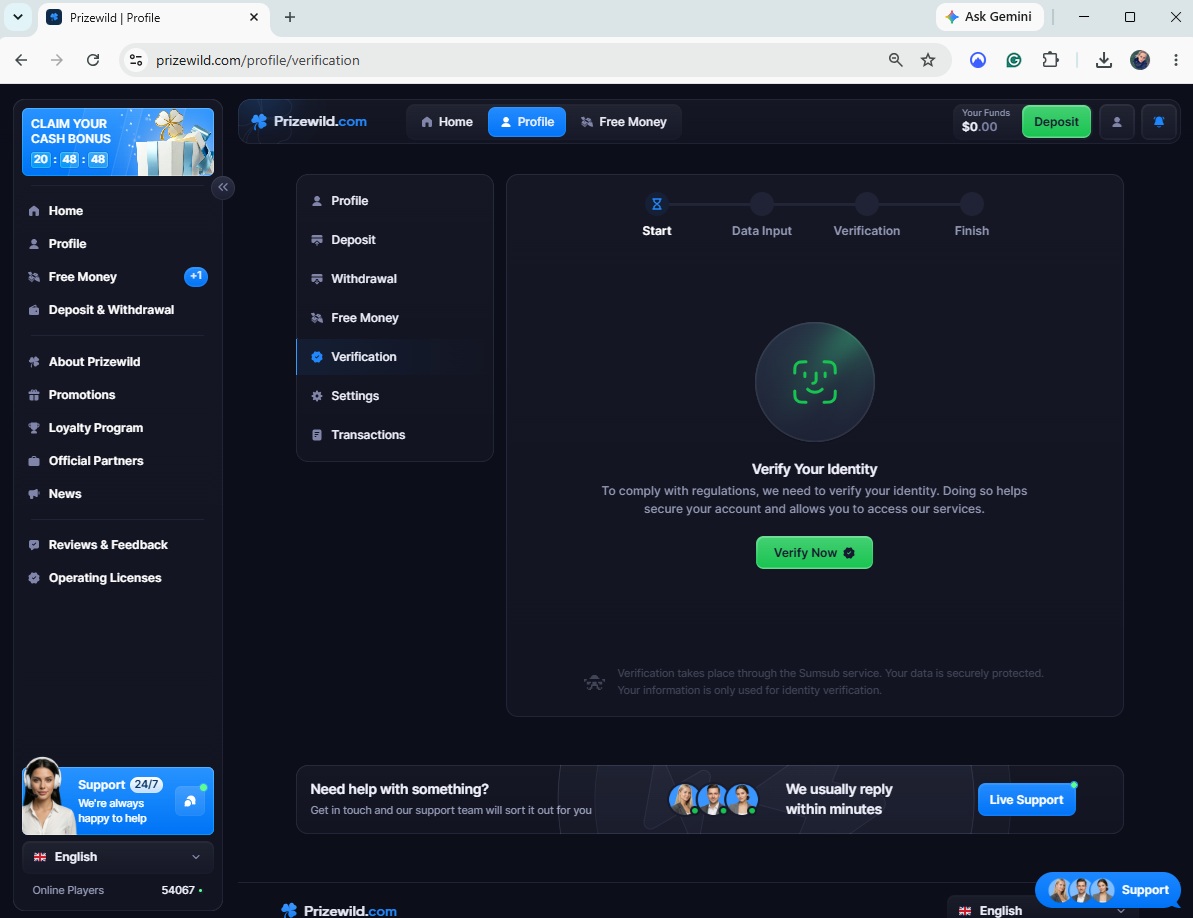Click the Data Input step marker
The width and height of the screenshot is (1193, 918).
coord(762,204)
